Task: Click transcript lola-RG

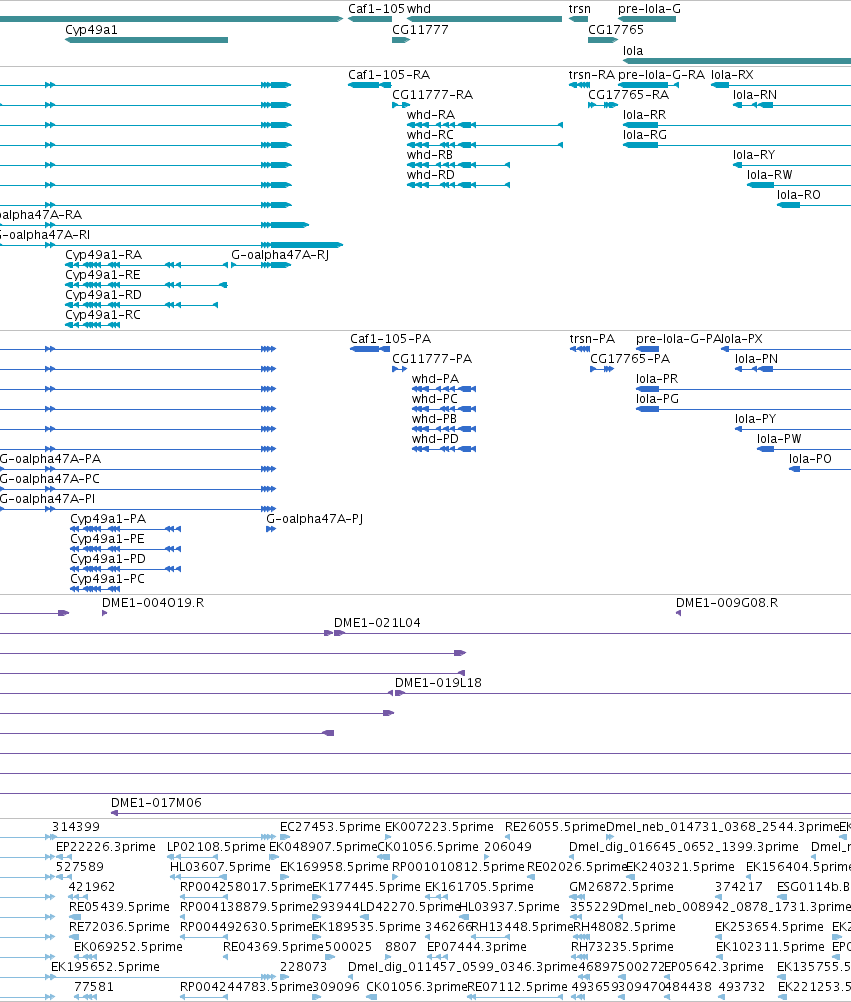Action: pyautogui.click(x=737, y=145)
